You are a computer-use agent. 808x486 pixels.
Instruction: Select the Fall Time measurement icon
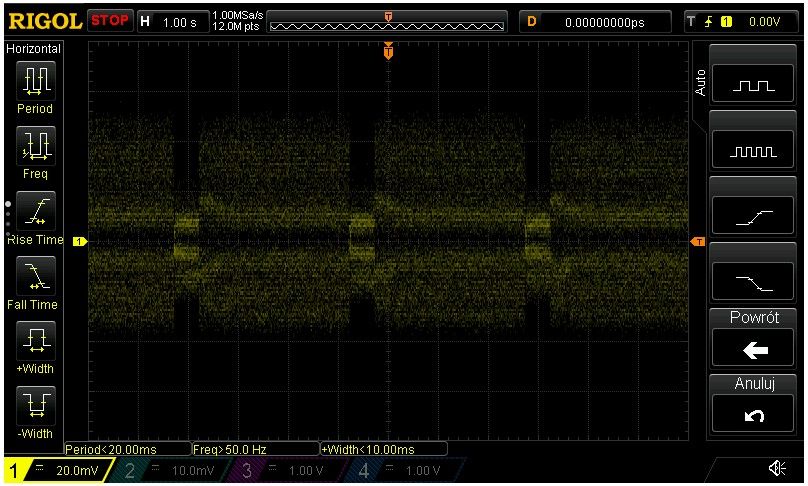[36, 276]
